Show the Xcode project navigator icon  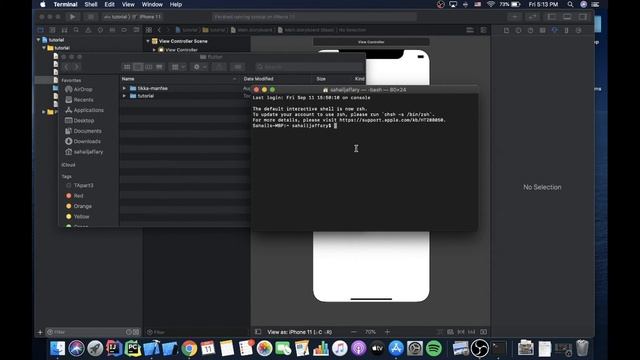40,30
